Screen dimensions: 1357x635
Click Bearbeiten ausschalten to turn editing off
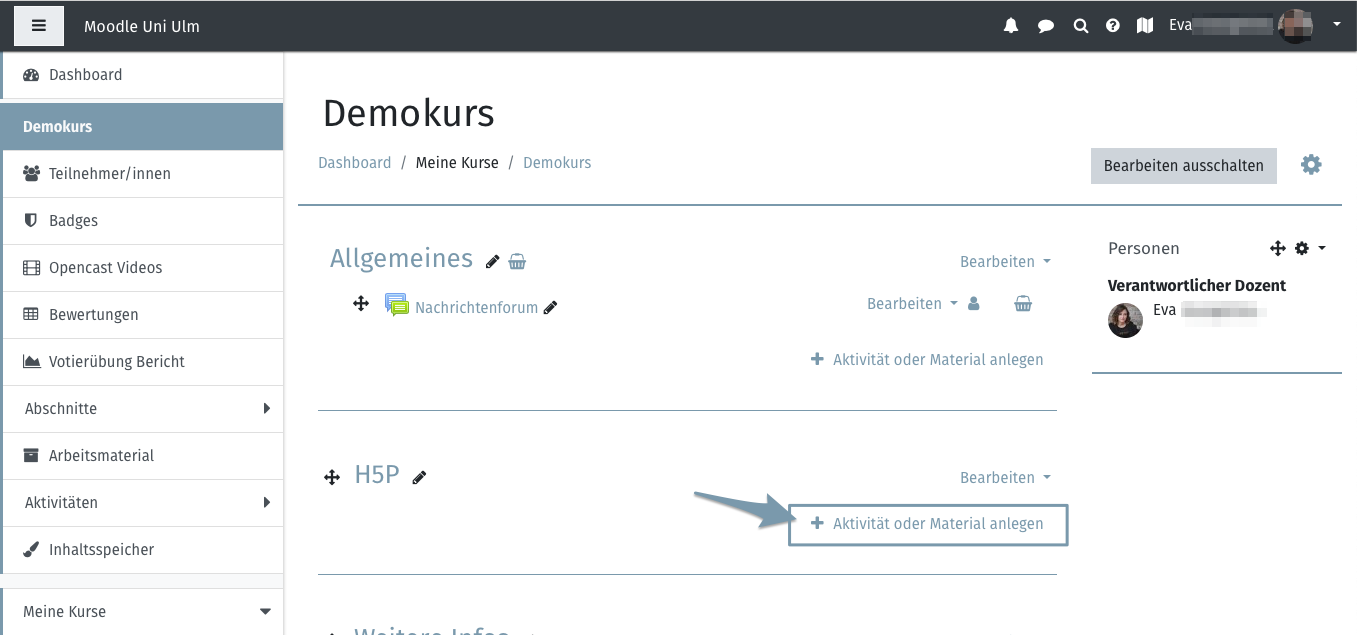pyautogui.click(x=1183, y=165)
